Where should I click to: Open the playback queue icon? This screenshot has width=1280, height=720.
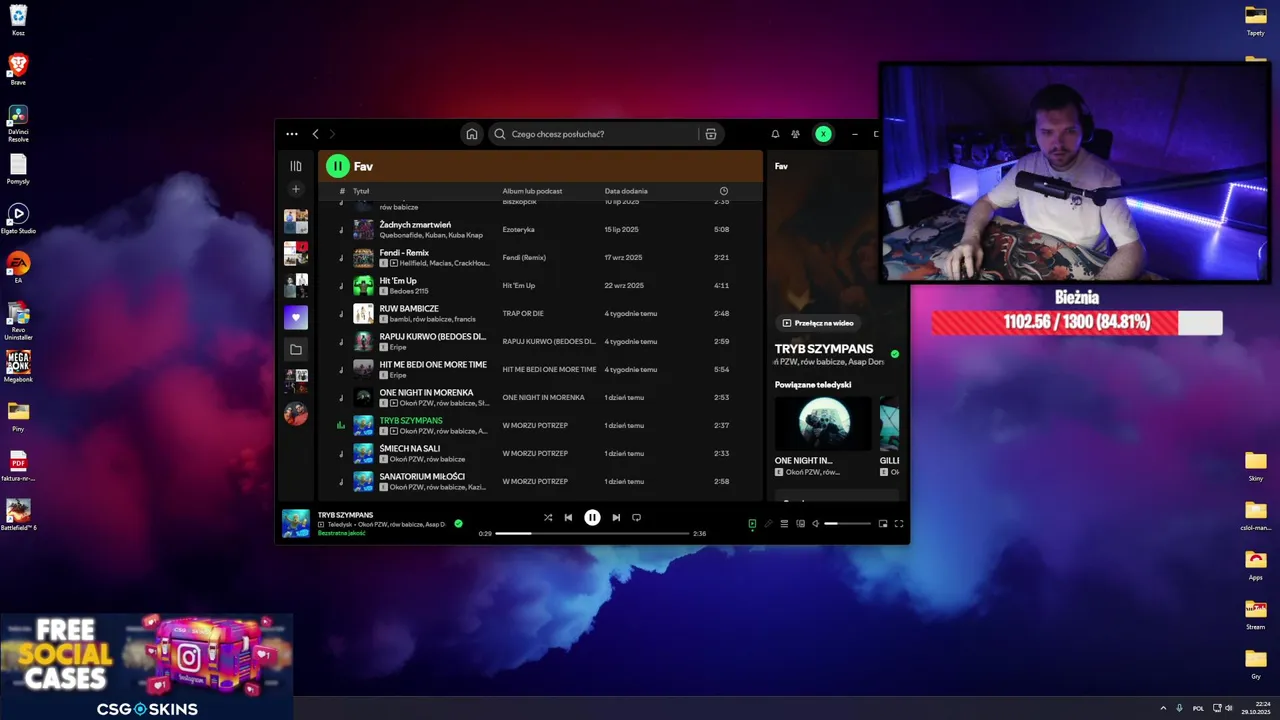[784, 523]
